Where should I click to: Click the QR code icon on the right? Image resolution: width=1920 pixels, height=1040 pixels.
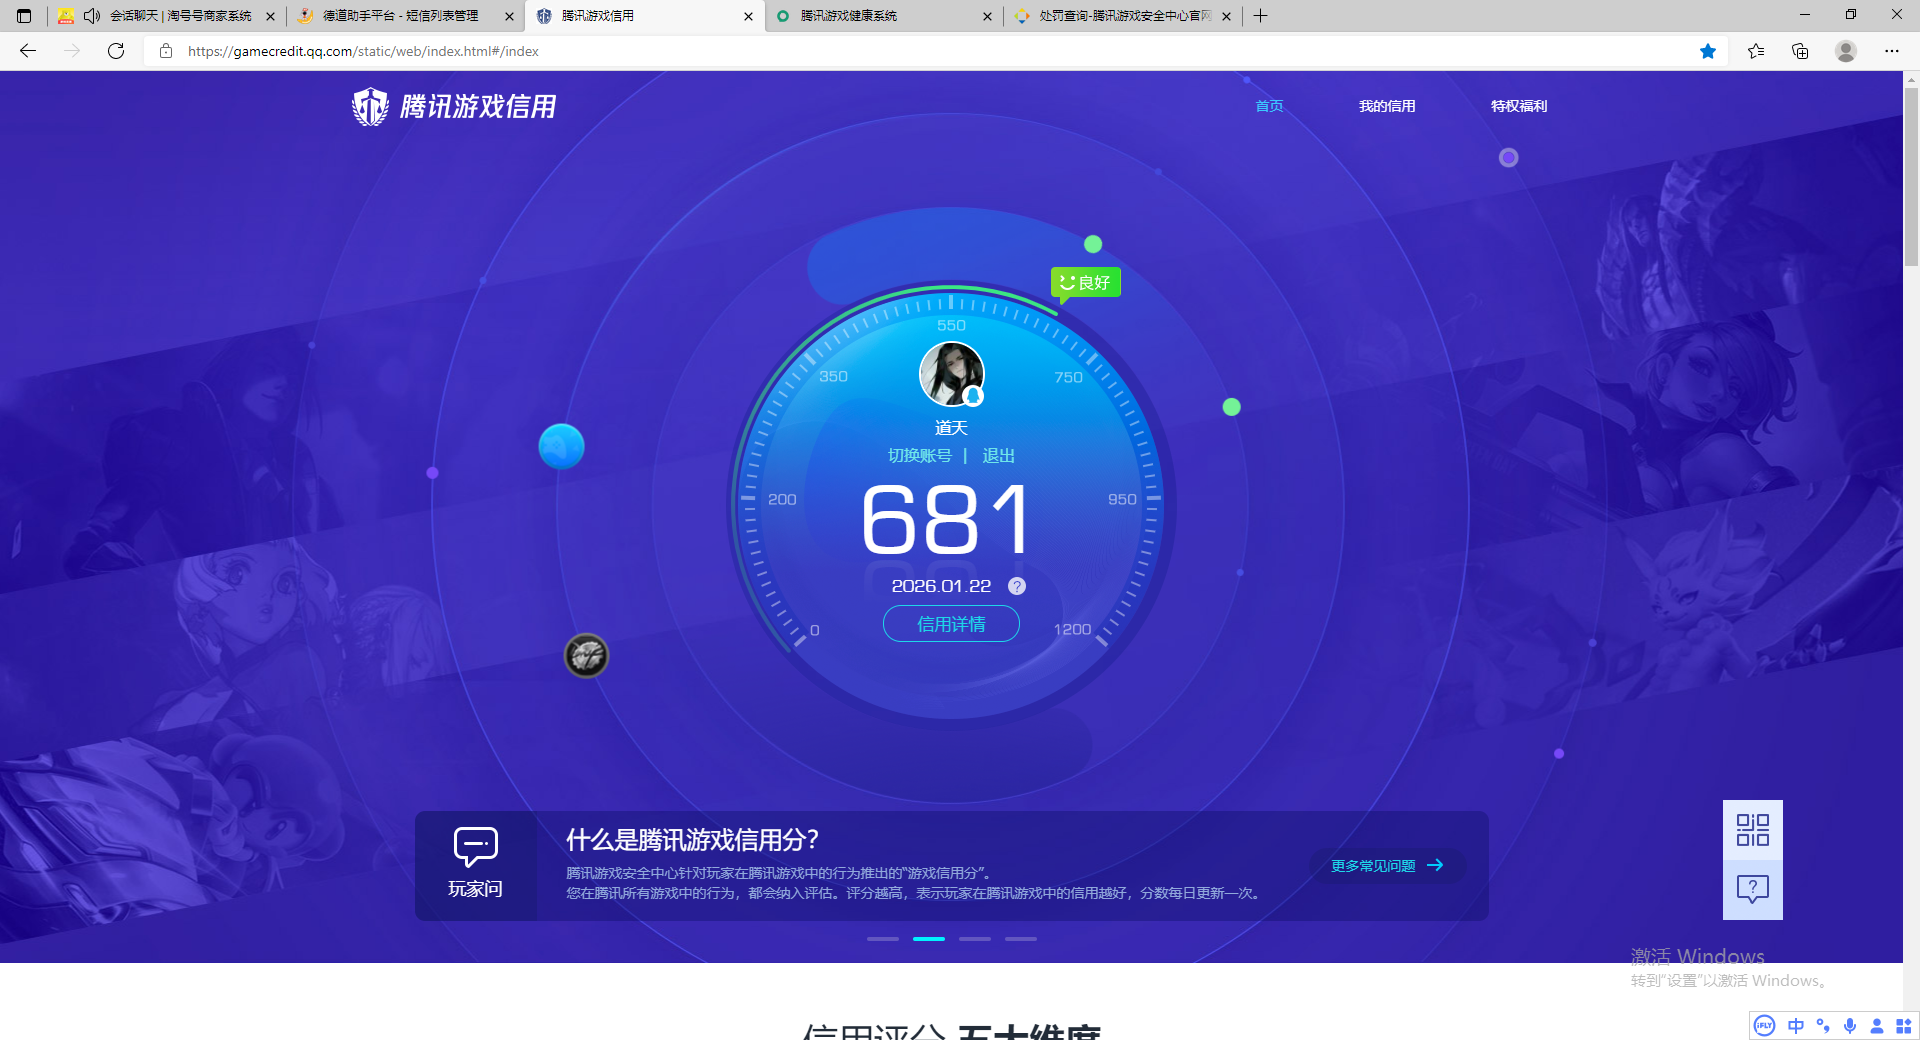click(x=1752, y=830)
